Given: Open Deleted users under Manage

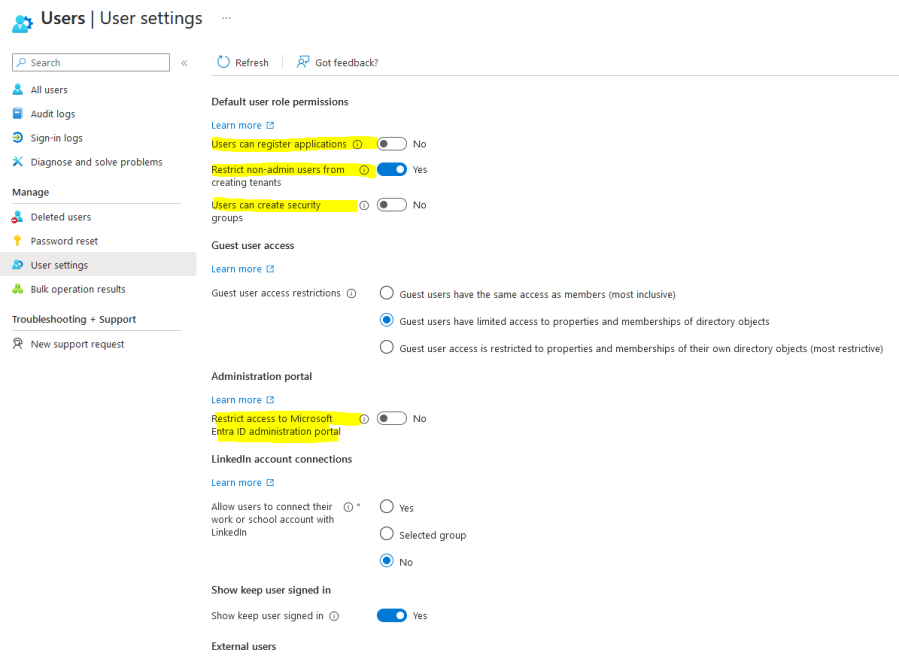Looking at the screenshot, I should point(60,216).
